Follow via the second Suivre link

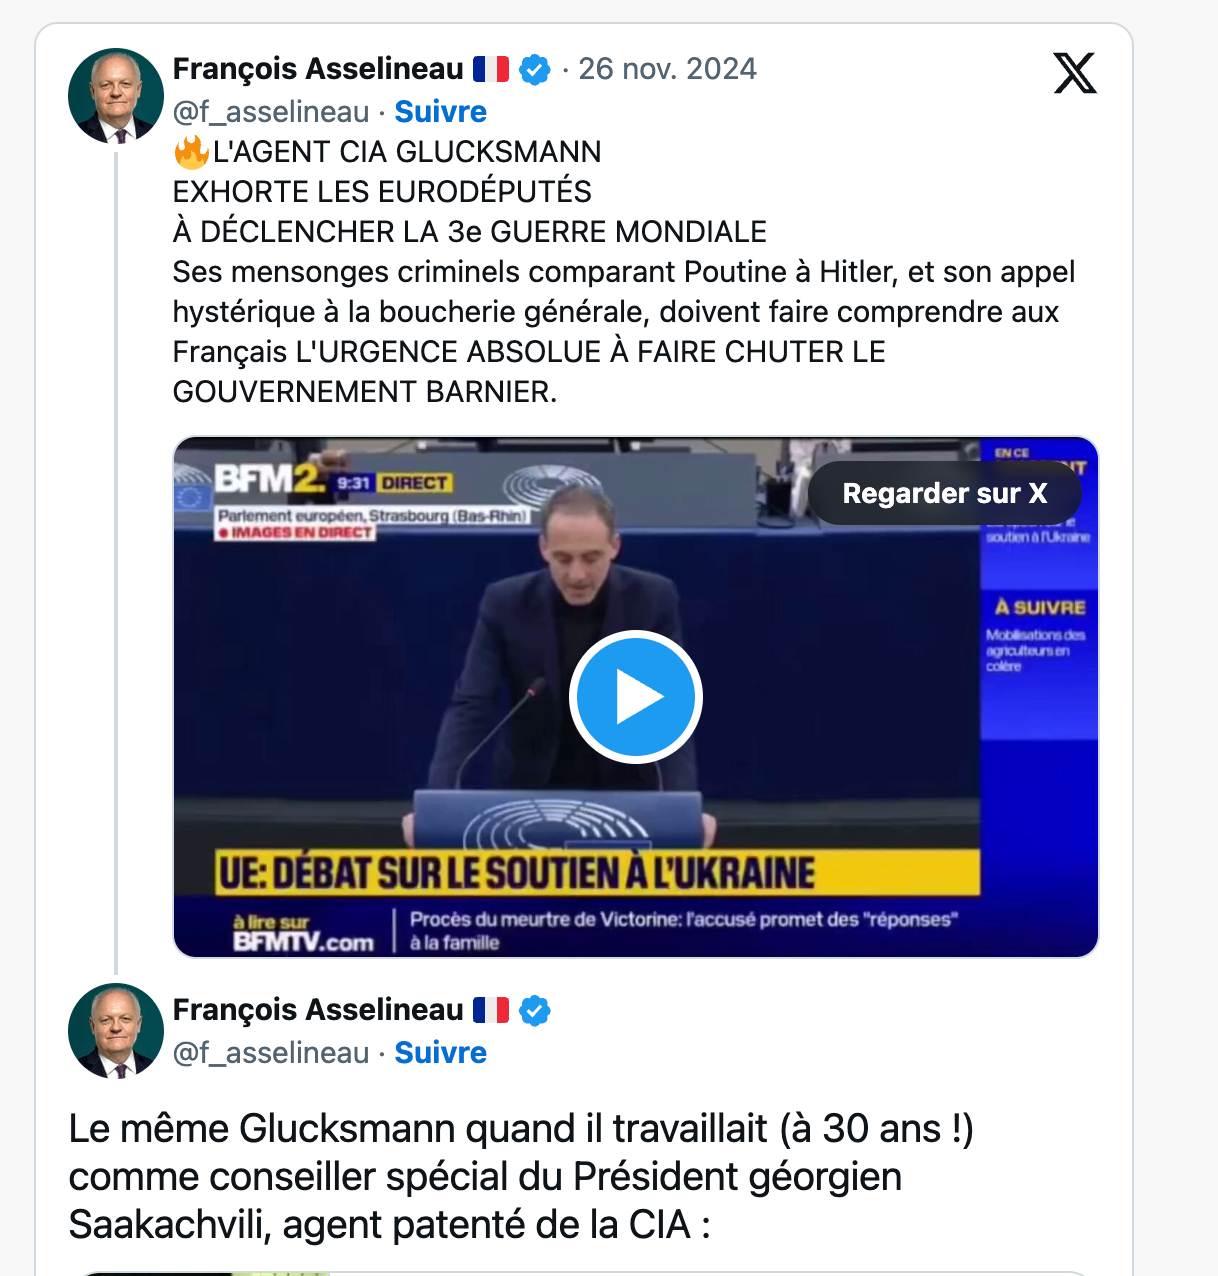coord(440,1052)
